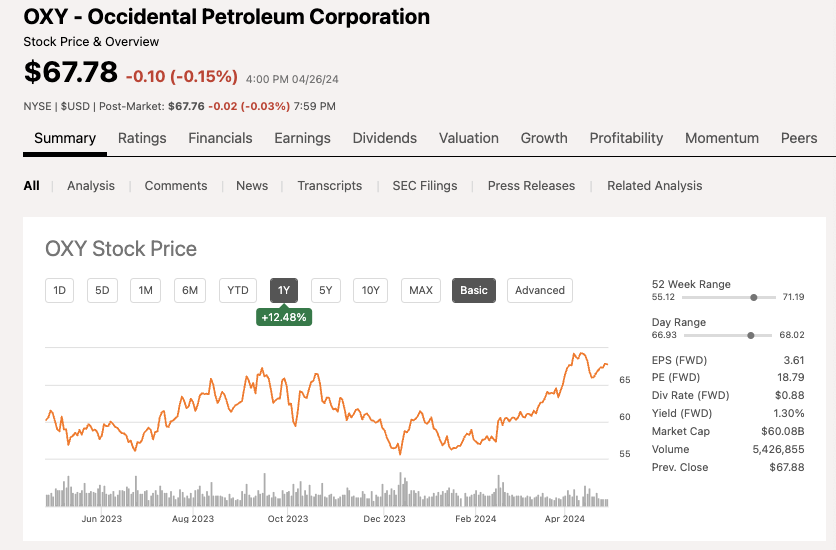Screen dimensions: 836x550
Task: Show MAX chart history
Action: tap(421, 290)
